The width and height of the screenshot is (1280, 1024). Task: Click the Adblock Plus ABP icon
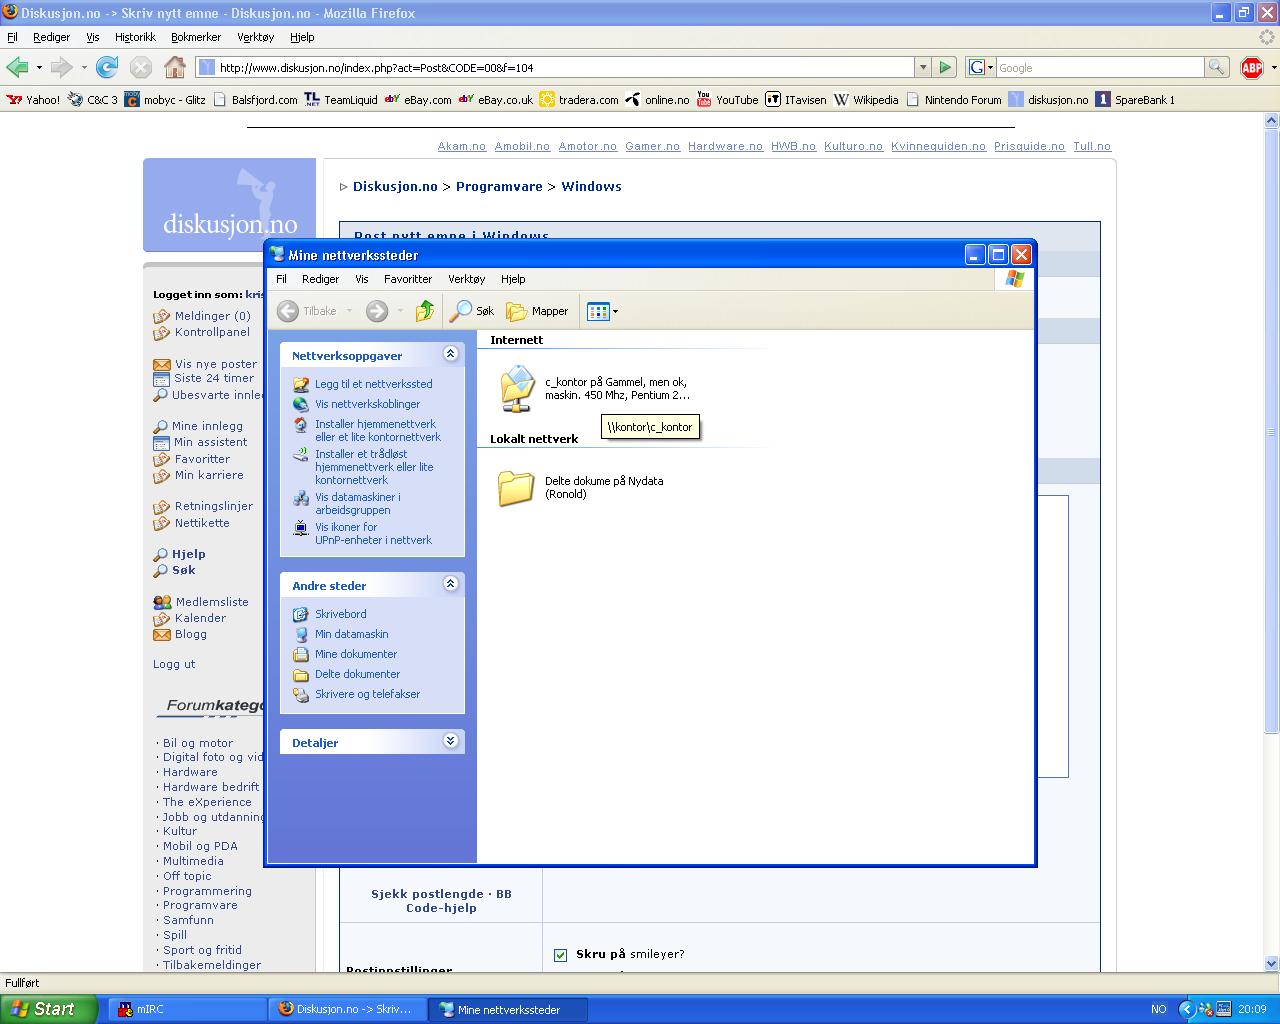pos(1251,67)
